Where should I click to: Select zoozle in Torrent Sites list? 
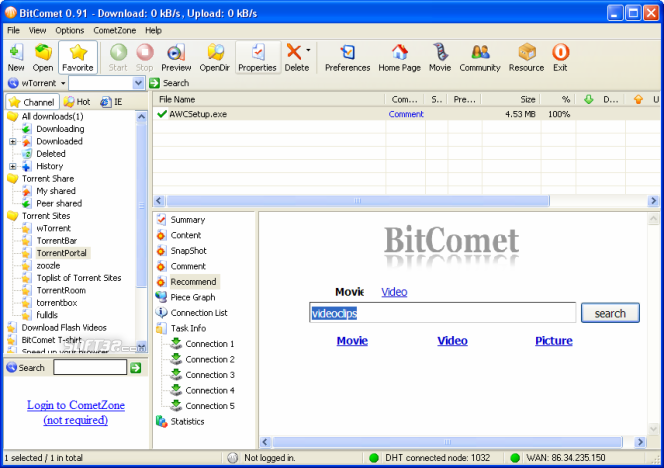48,266
